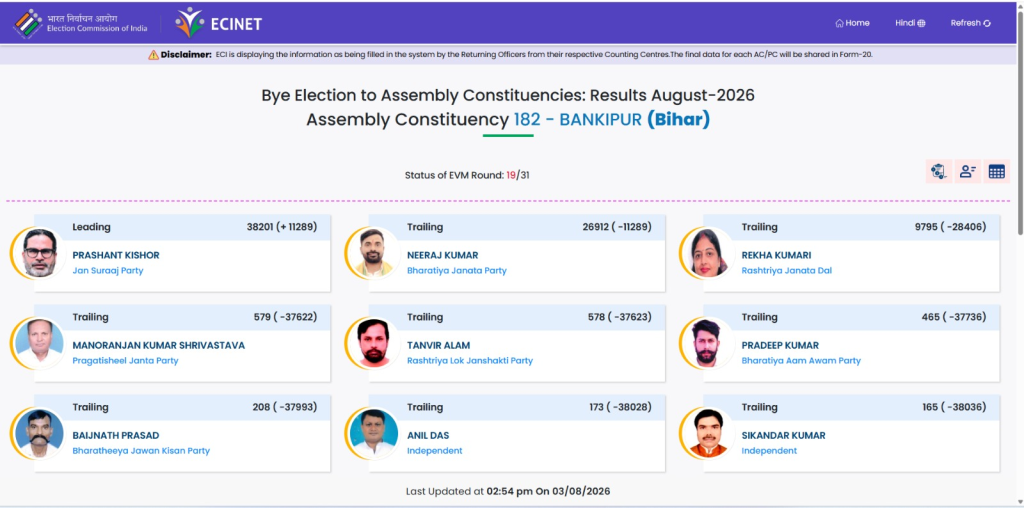The height and width of the screenshot is (508, 1024).
Task: Open the round-wise clipboard view icon
Action: [938, 172]
